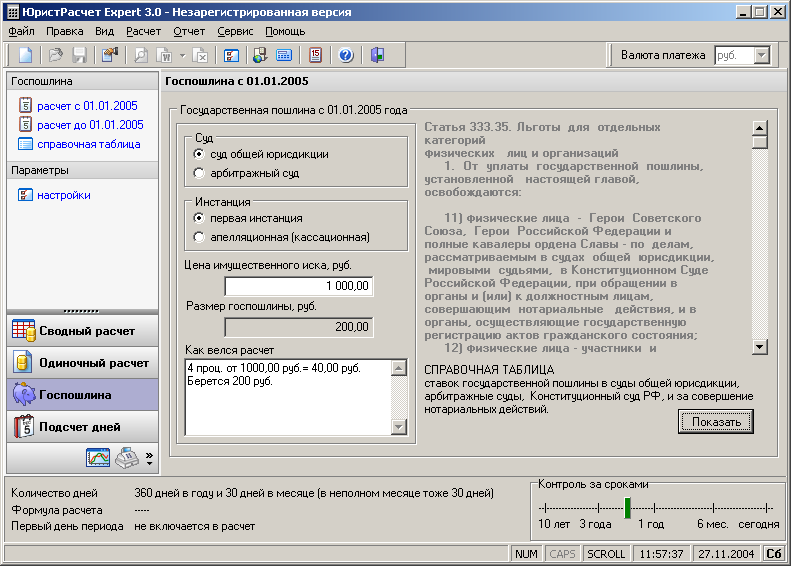
Task: Click the cash register icon in navigation footer
Action: 127,458
